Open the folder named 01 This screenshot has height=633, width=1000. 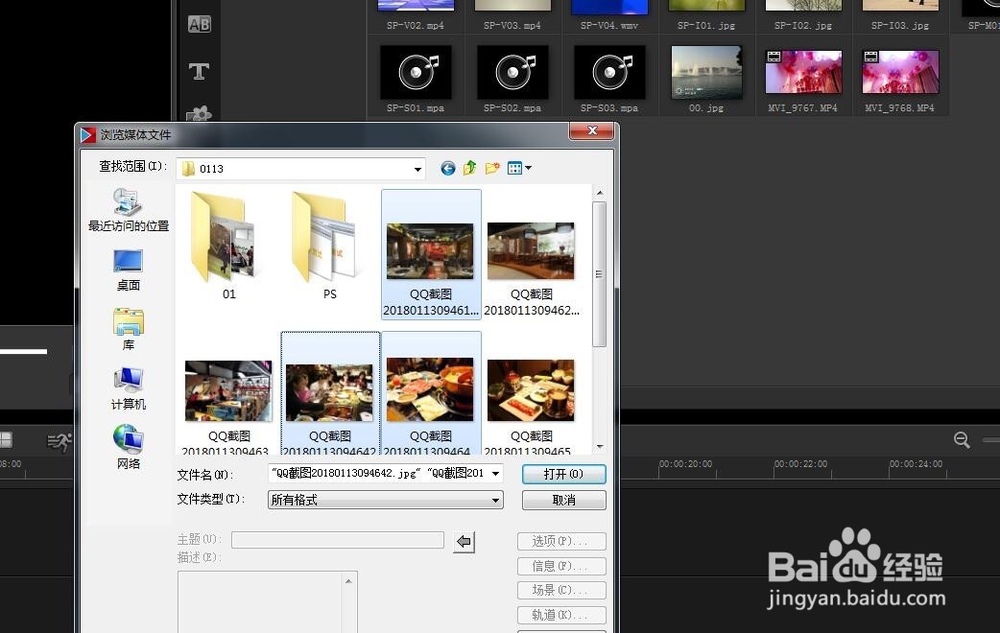click(x=229, y=245)
